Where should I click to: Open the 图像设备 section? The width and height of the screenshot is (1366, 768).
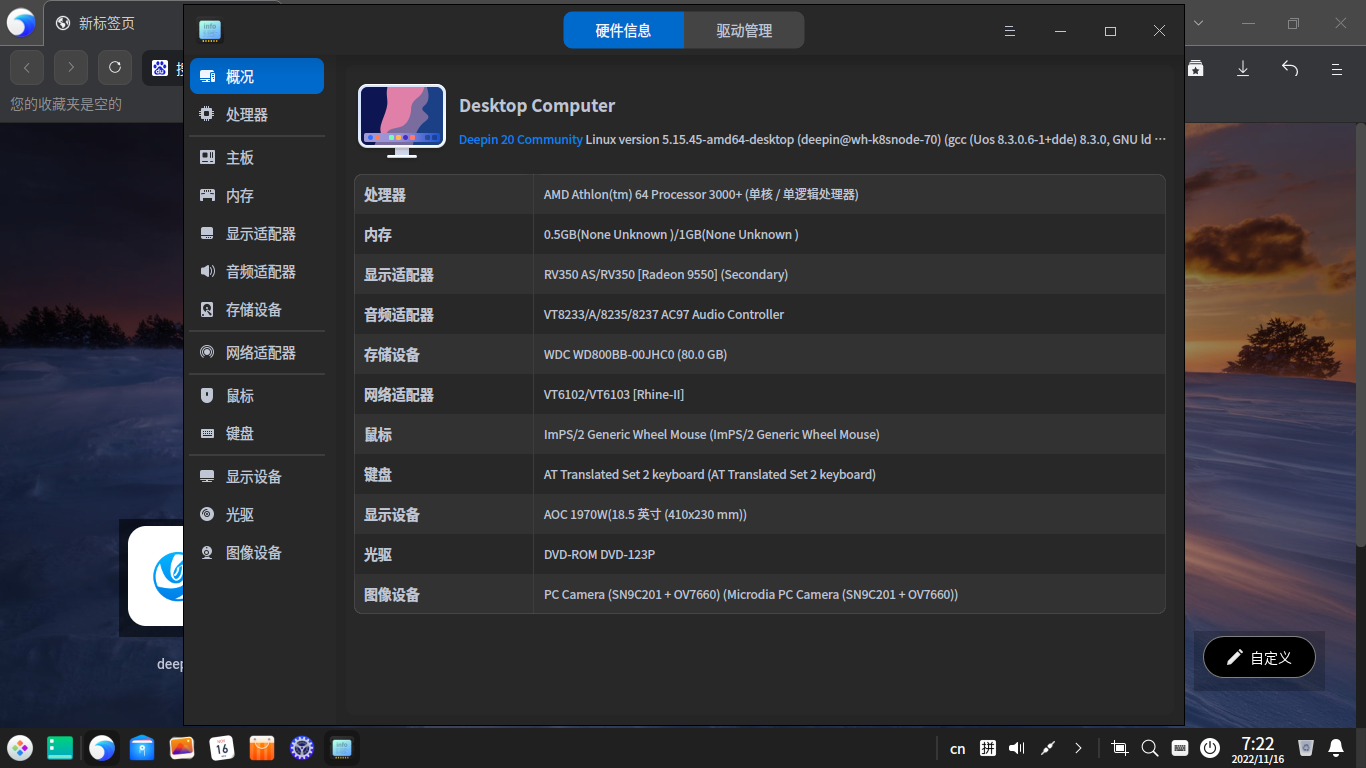point(252,552)
